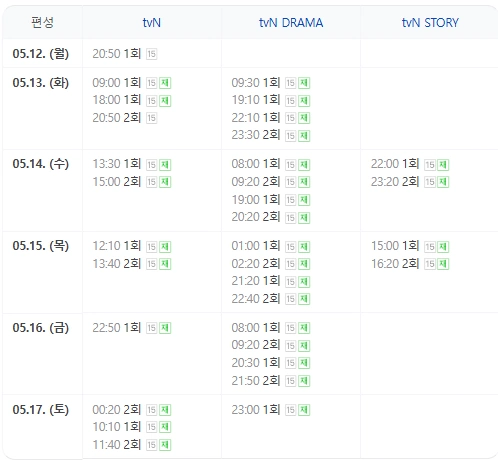Click the rerun badge on tvN 05.16 22:50
The width and height of the screenshot is (498, 463).
165,328
